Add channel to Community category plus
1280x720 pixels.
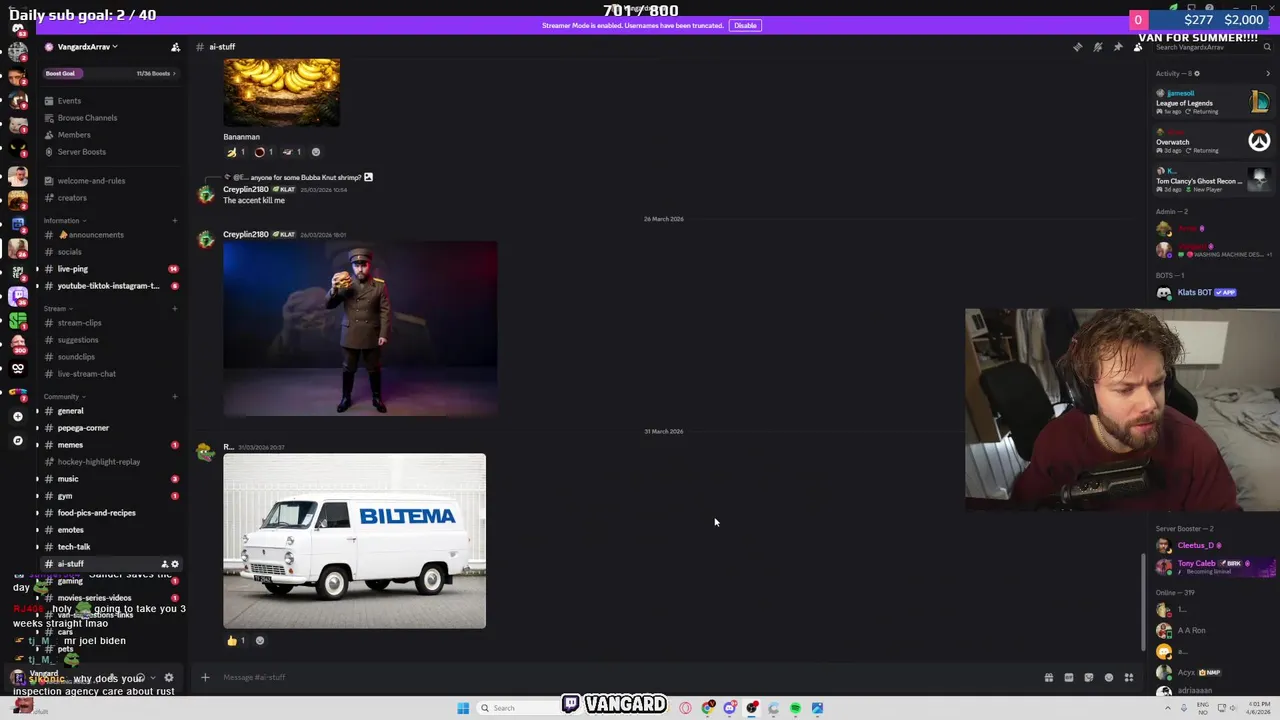point(175,396)
